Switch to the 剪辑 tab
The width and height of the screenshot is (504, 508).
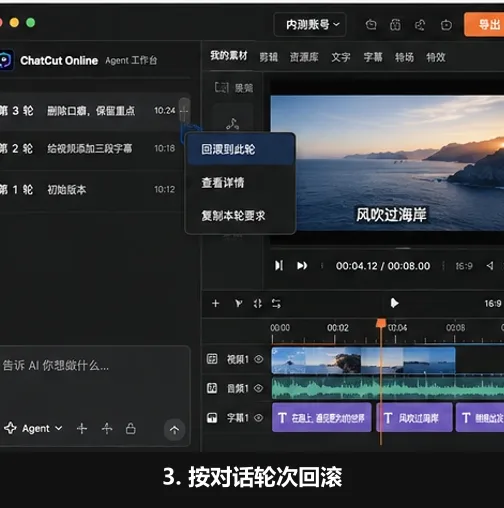[x=268, y=57]
